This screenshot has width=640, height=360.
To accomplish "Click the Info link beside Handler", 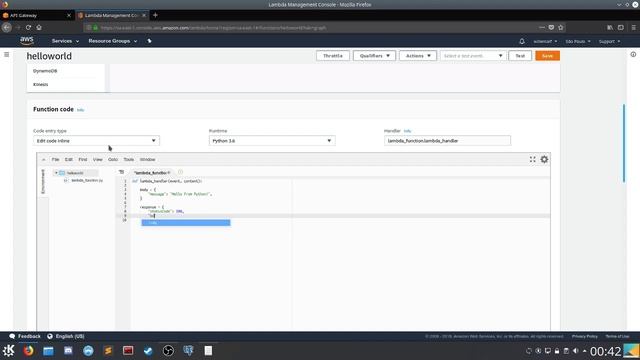I will (407, 131).
